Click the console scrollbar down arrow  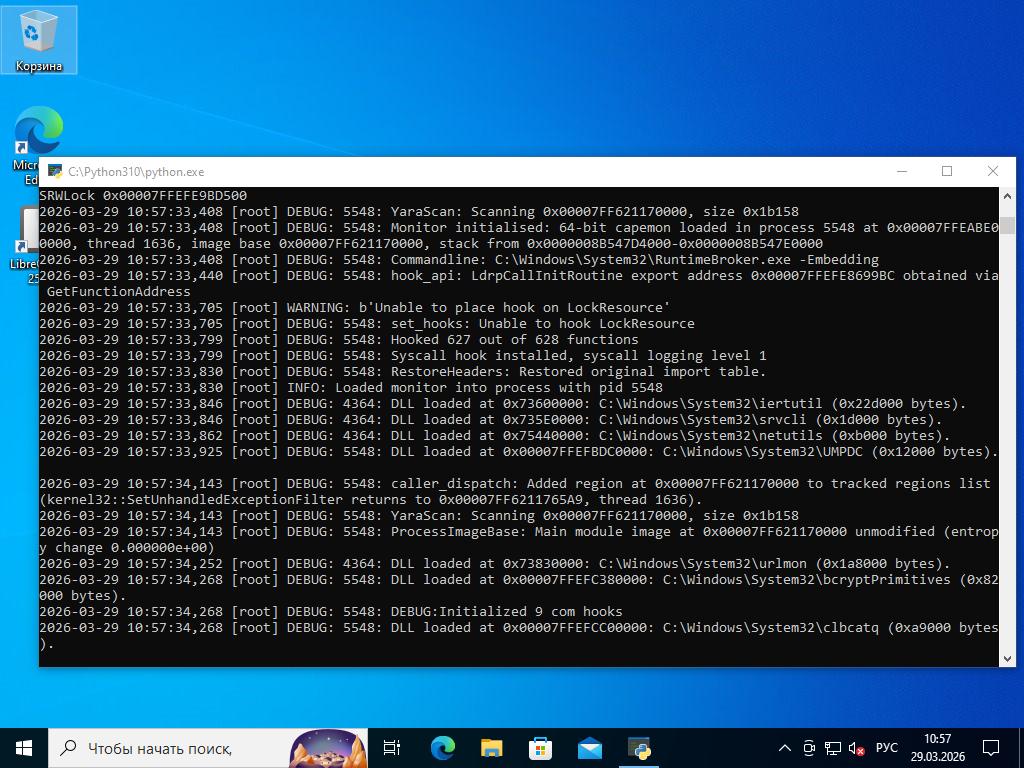coord(1007,658)
